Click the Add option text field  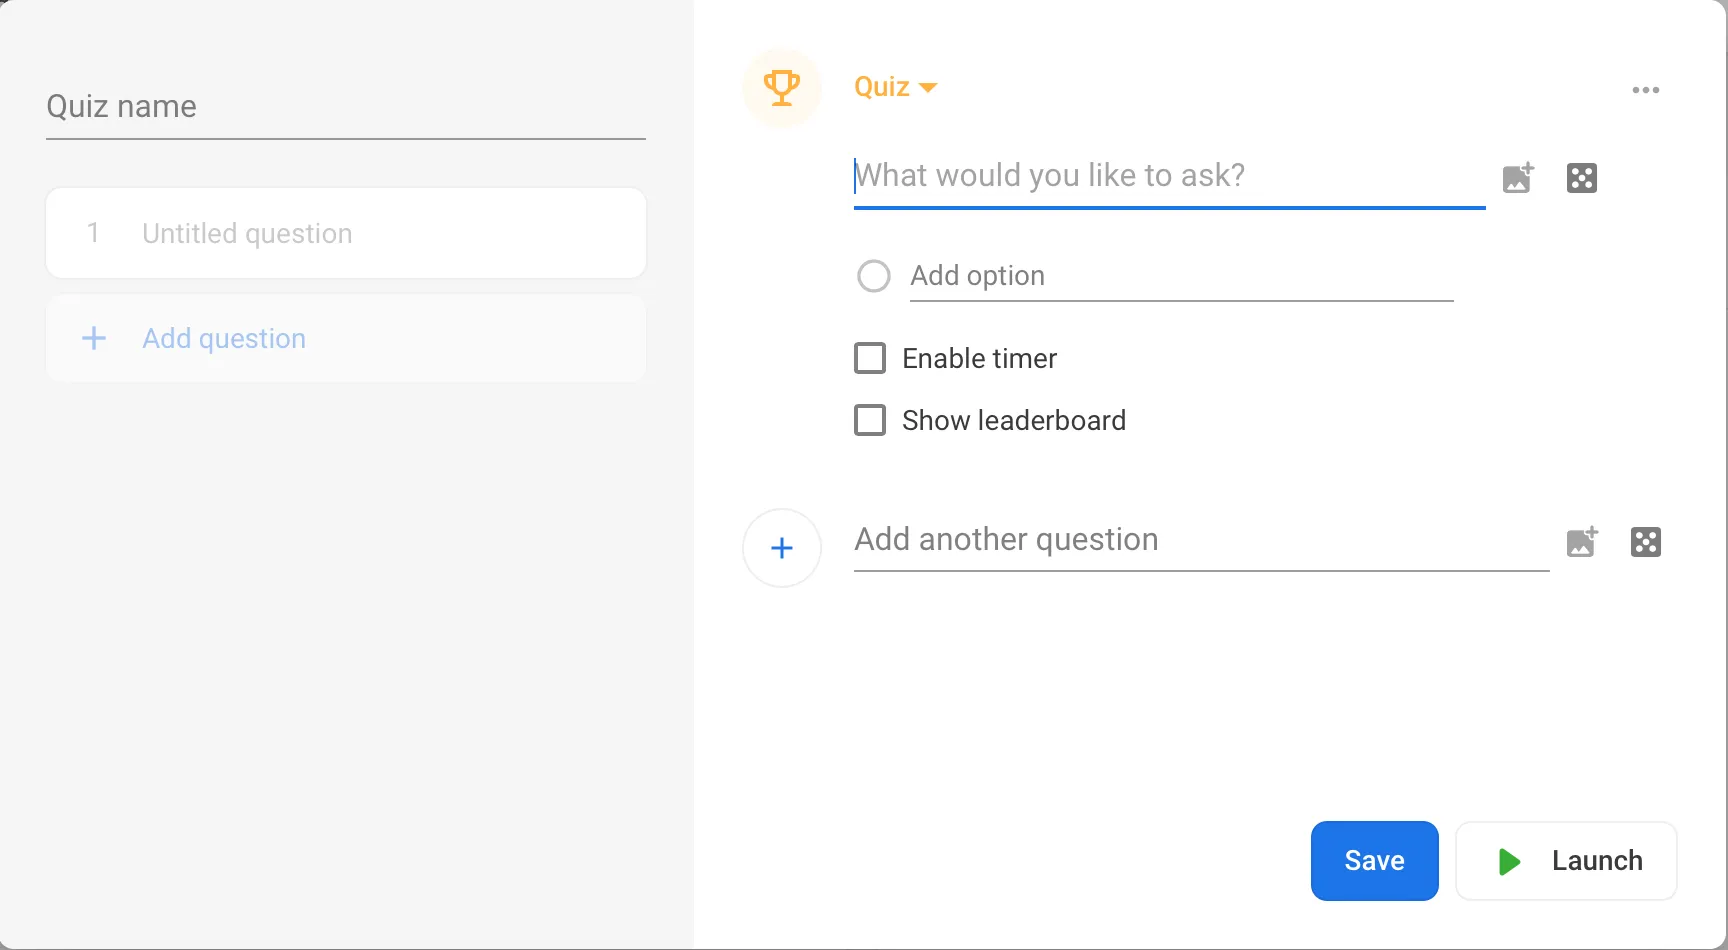[1180, 276]
